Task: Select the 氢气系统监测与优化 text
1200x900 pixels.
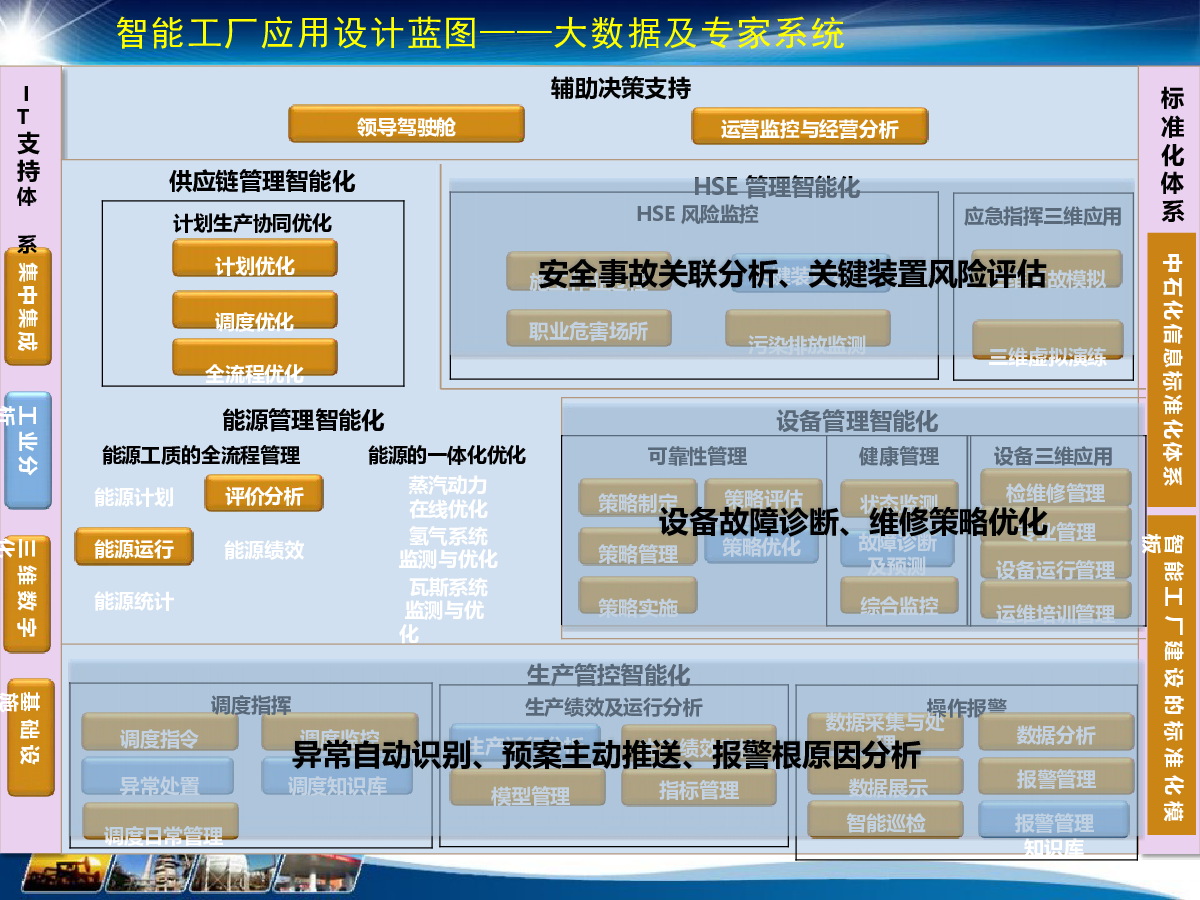Action: (447, 548)
